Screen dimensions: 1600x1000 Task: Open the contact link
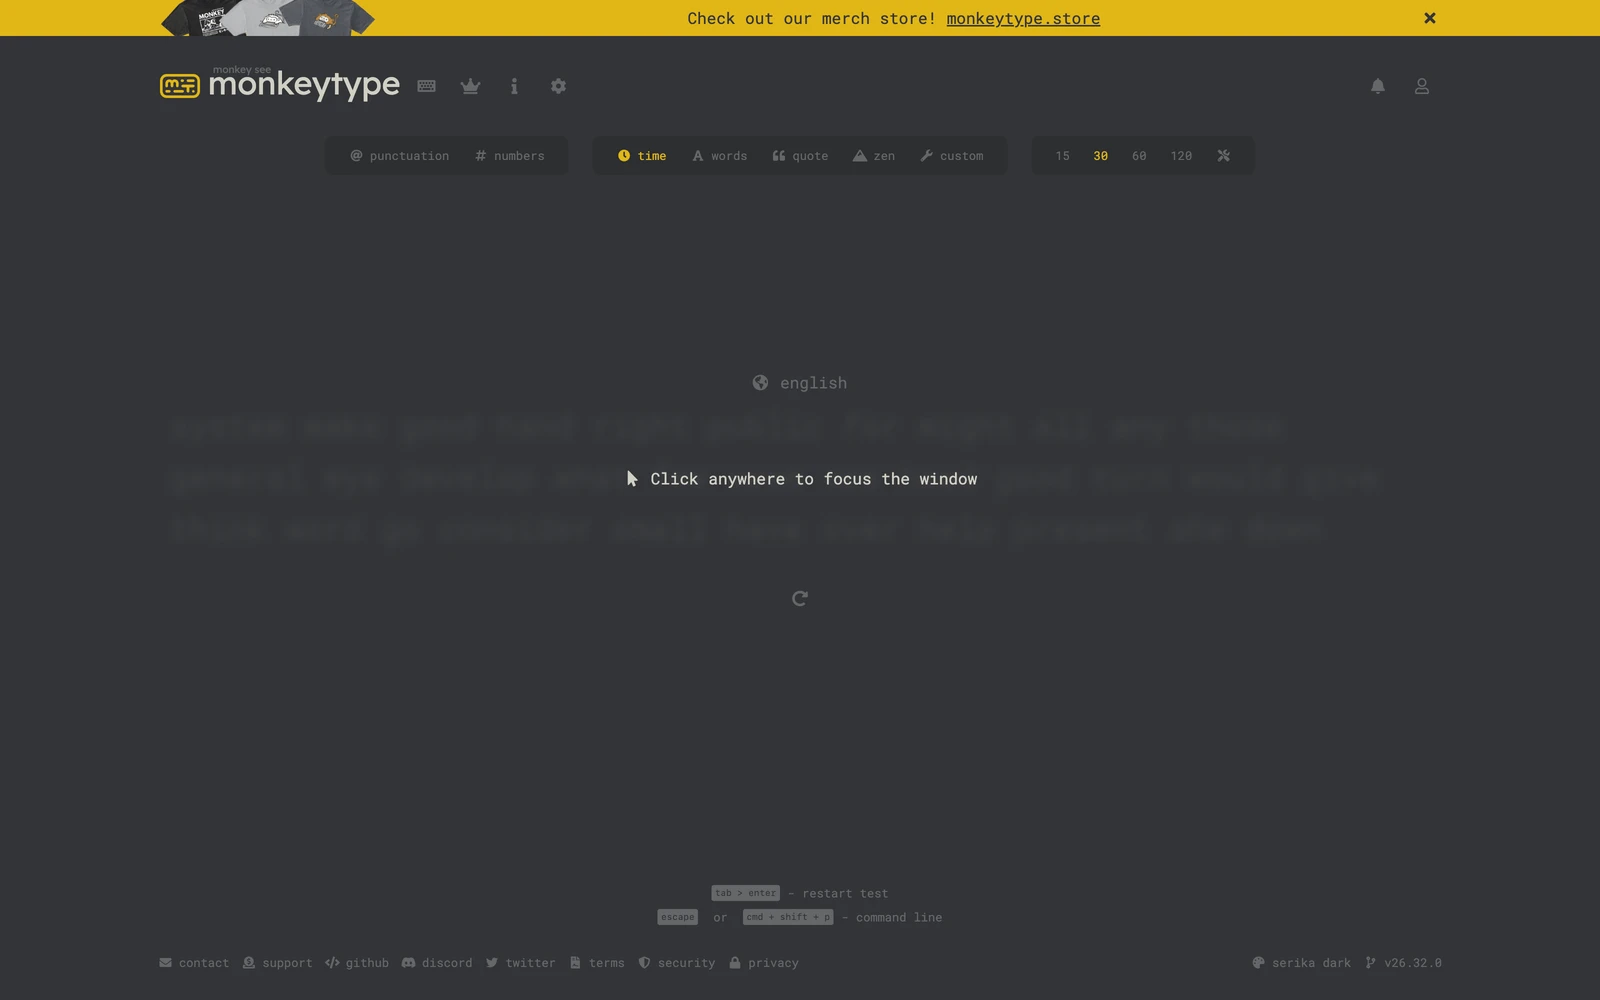pos(194,963)
